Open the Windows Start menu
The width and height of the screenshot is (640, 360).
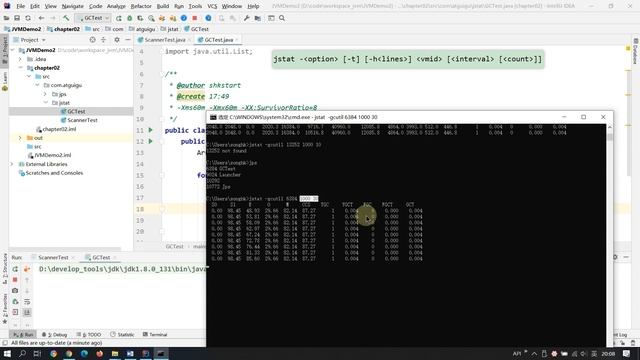coord(7,353)
